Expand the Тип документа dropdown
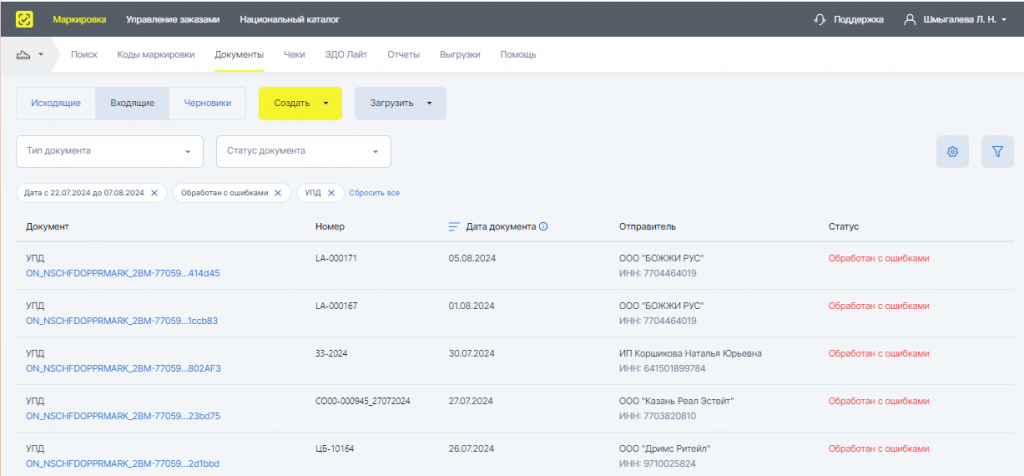This screenshot has height=476, width=1024. [x=110, y=151]
